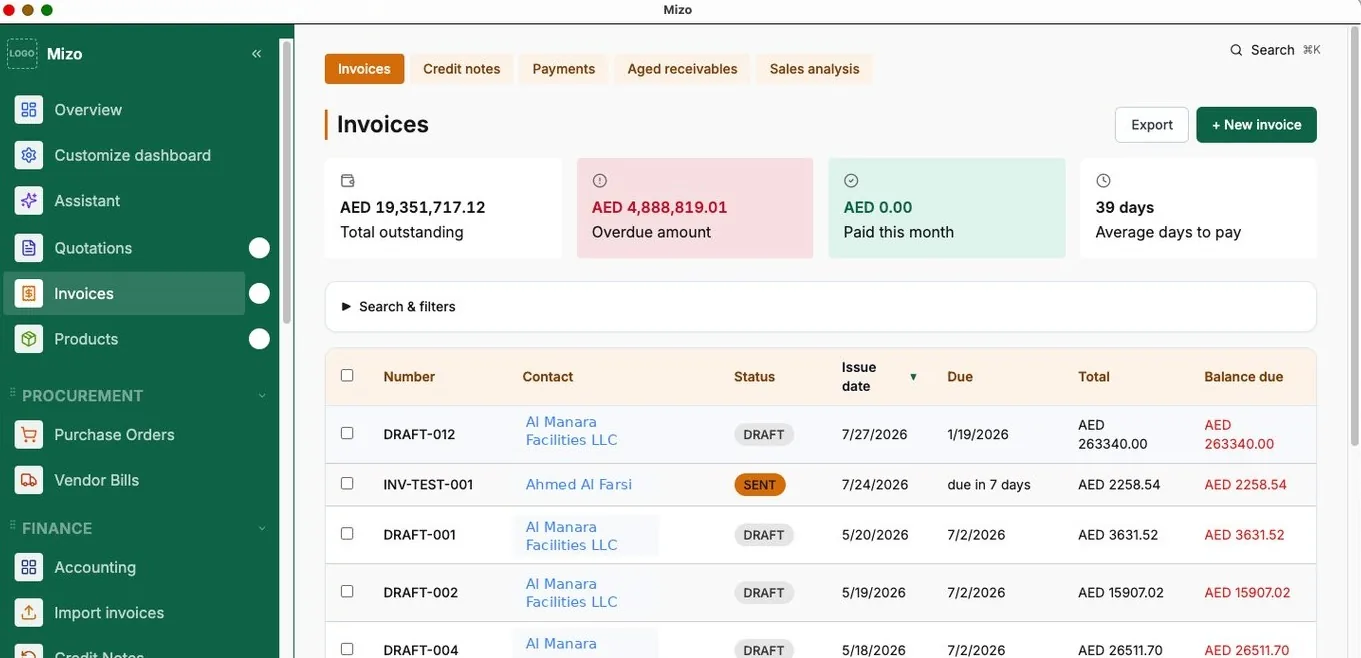This screenshot has height=658, width=1361.
Task: Click the Status column header
Action: 754,377
